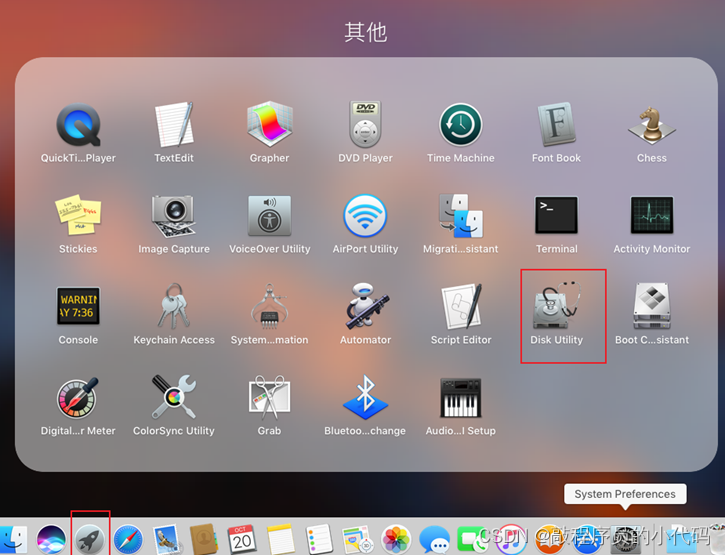Screen dimensions: 725x555
Task: Open Notes from the Dock
Action: pyautogui.click(x=280, y=539)
